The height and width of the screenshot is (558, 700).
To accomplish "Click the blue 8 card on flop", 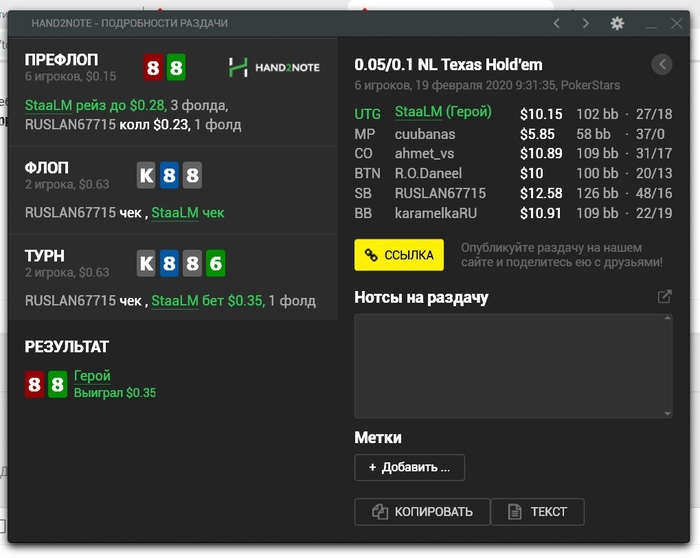I will [169, 175].
